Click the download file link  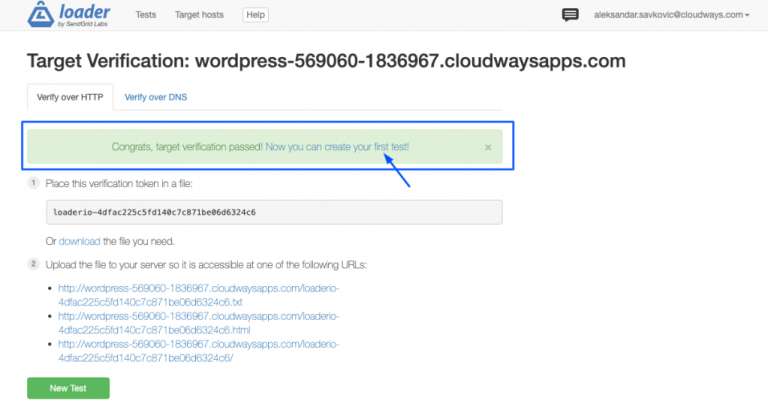pos(79,241)
